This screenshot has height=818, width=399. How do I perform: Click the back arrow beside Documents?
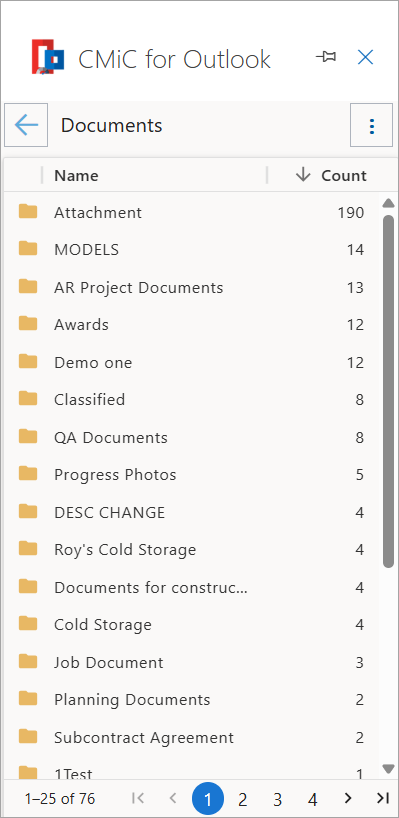[x=26, y=125]
